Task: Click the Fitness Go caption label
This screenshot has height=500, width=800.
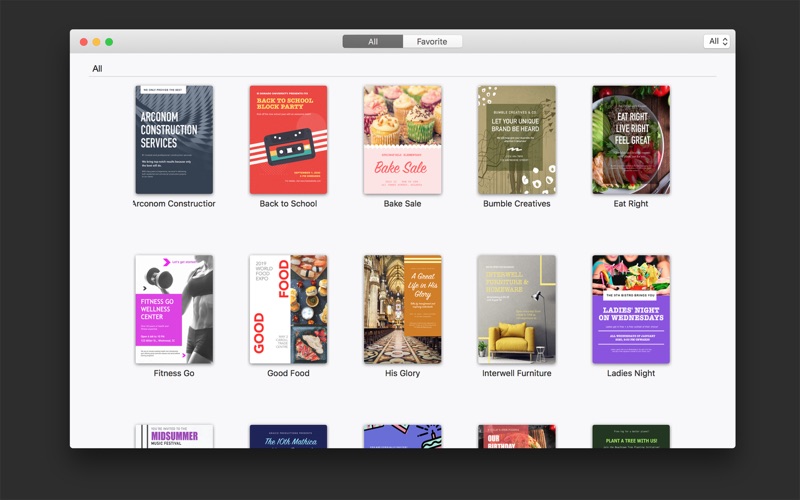Action: click(x=174, y=373)
